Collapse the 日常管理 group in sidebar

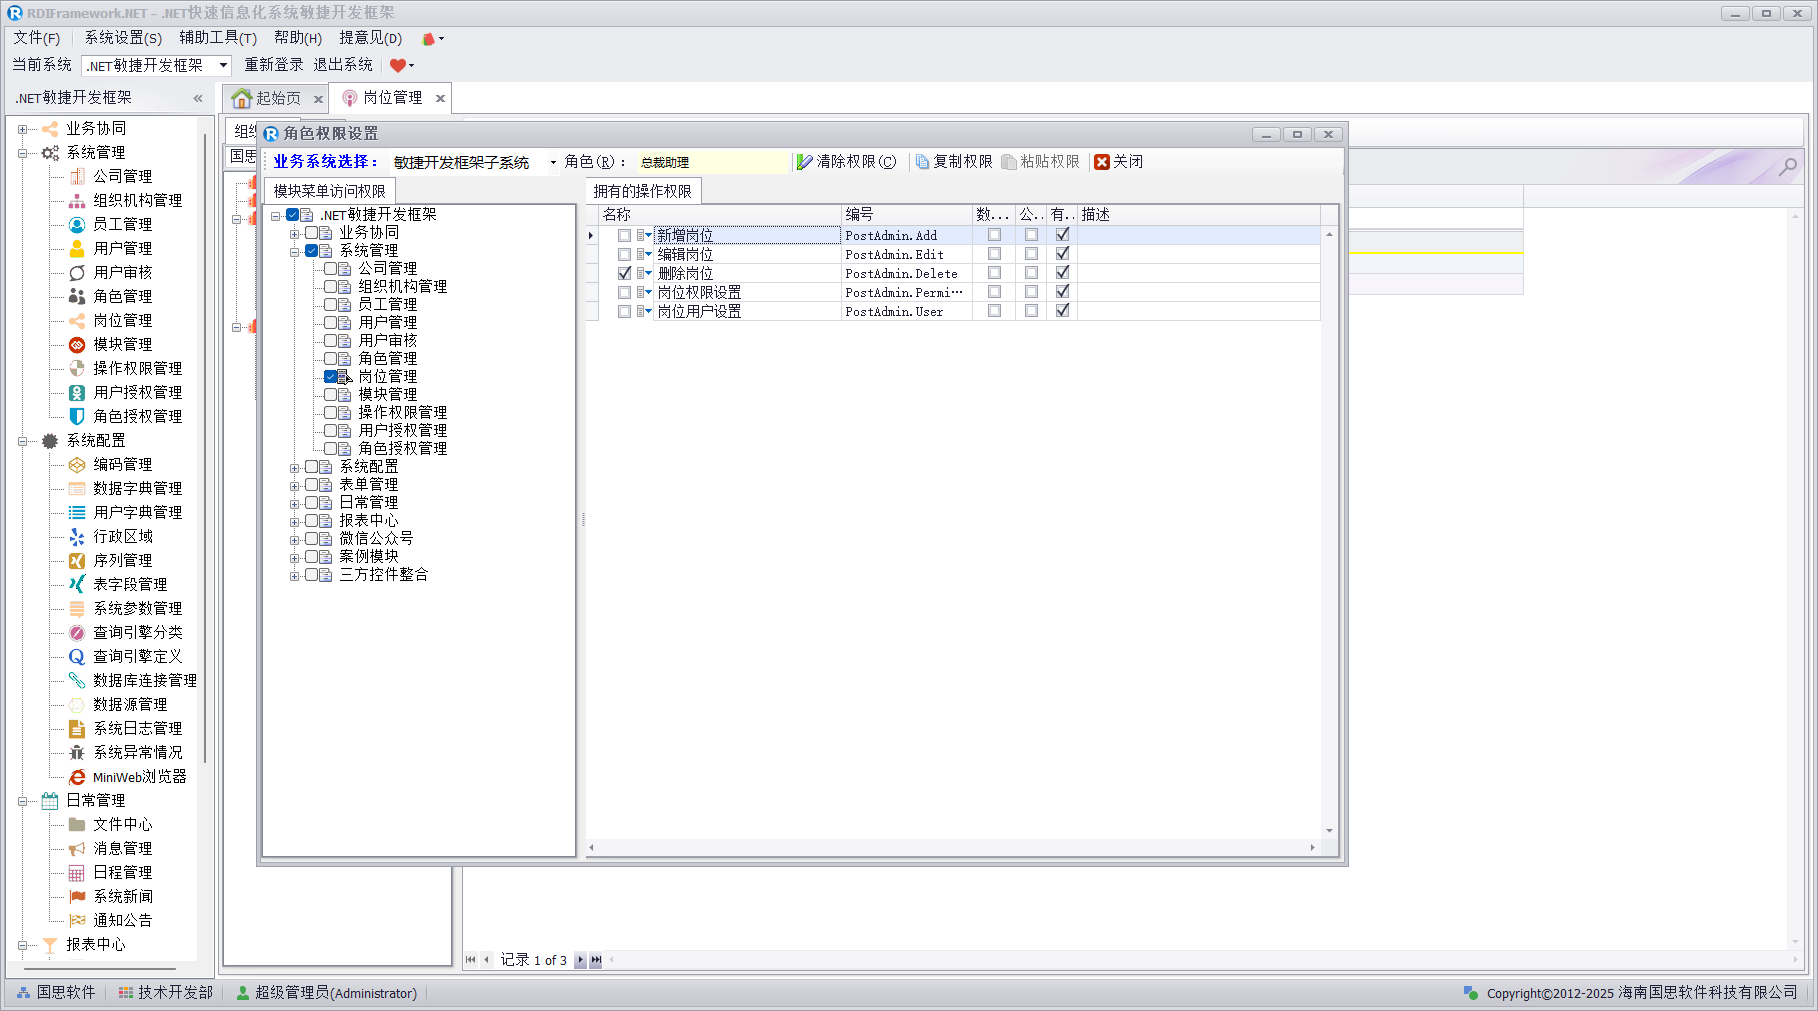pyautogui.click(x=22, y=801)
